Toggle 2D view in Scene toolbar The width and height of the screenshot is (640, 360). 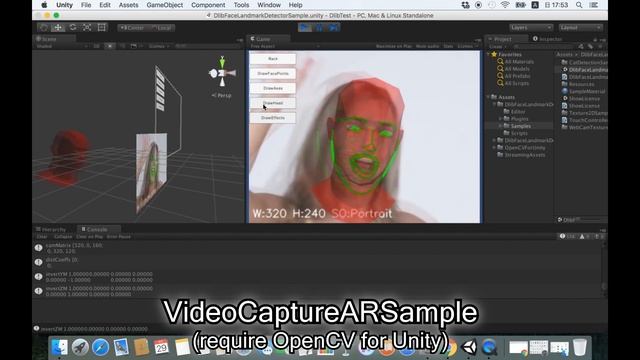click(x=97, y=46)
